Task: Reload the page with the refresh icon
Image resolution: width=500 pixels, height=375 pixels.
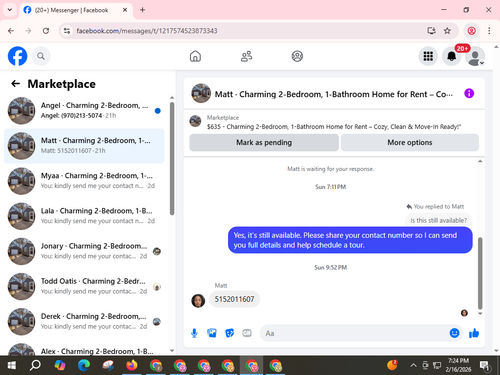Action: click(46, 31)
